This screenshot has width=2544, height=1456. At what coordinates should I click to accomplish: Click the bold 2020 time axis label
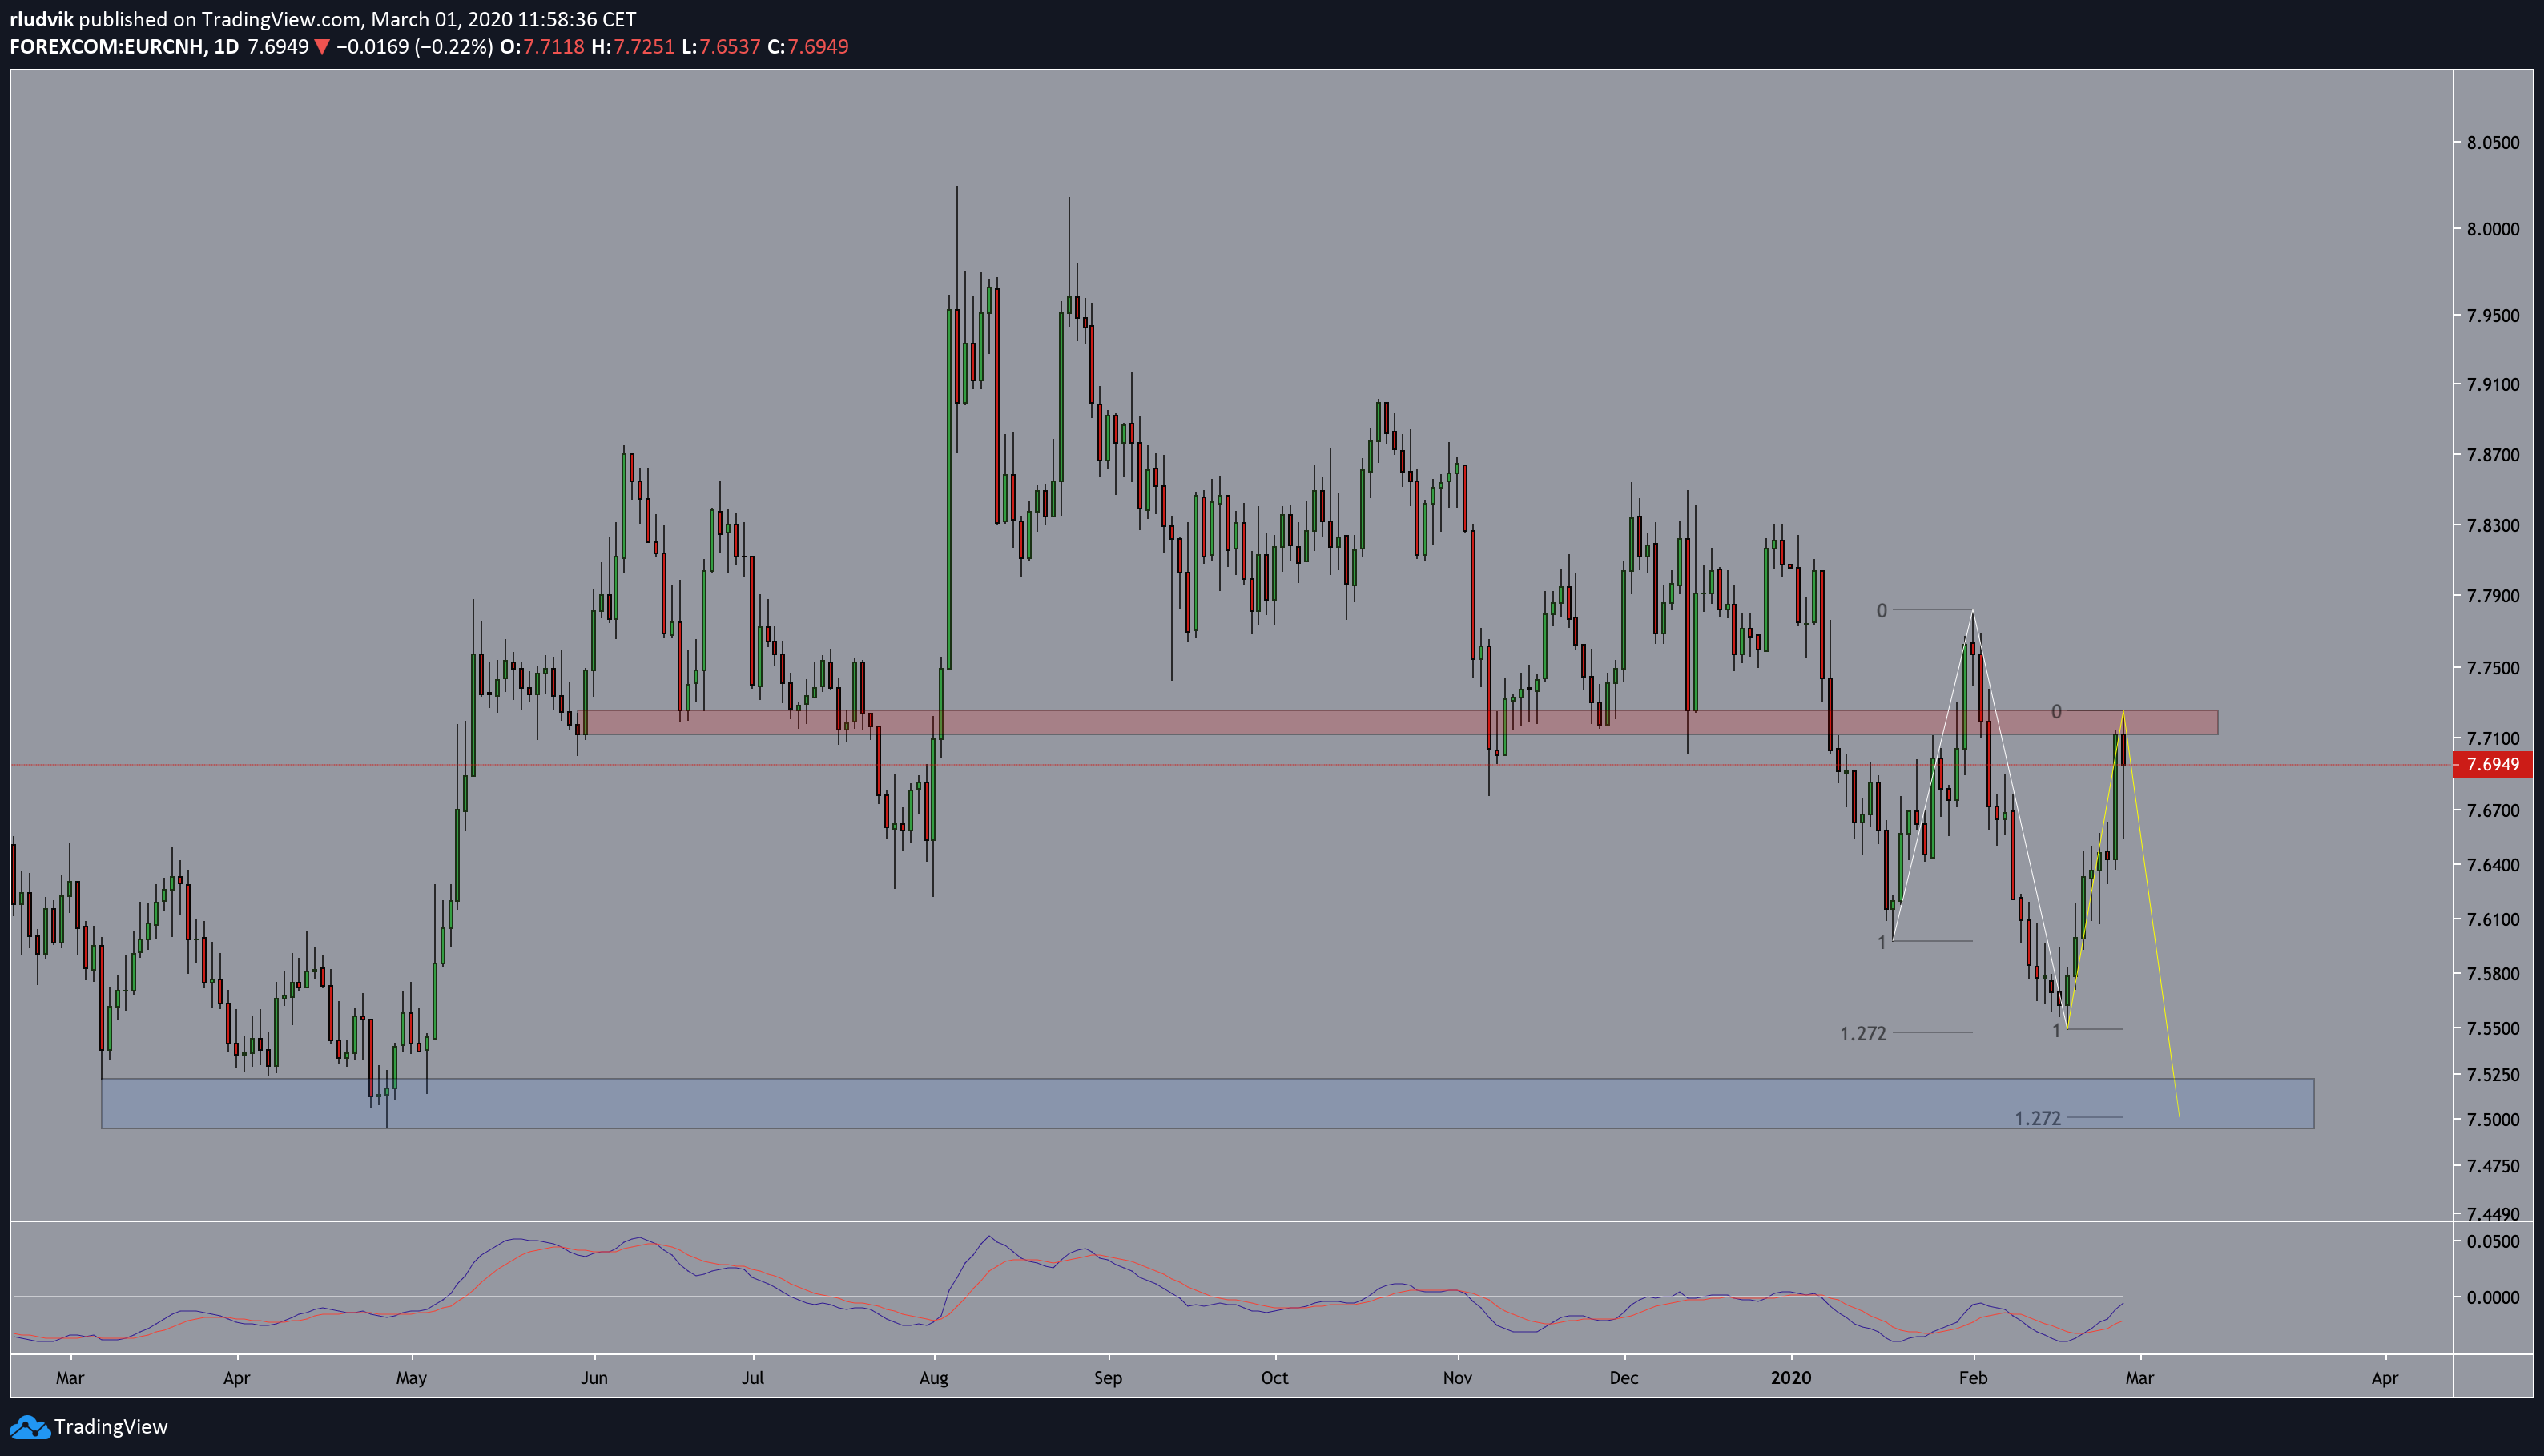point(1791,1378)
